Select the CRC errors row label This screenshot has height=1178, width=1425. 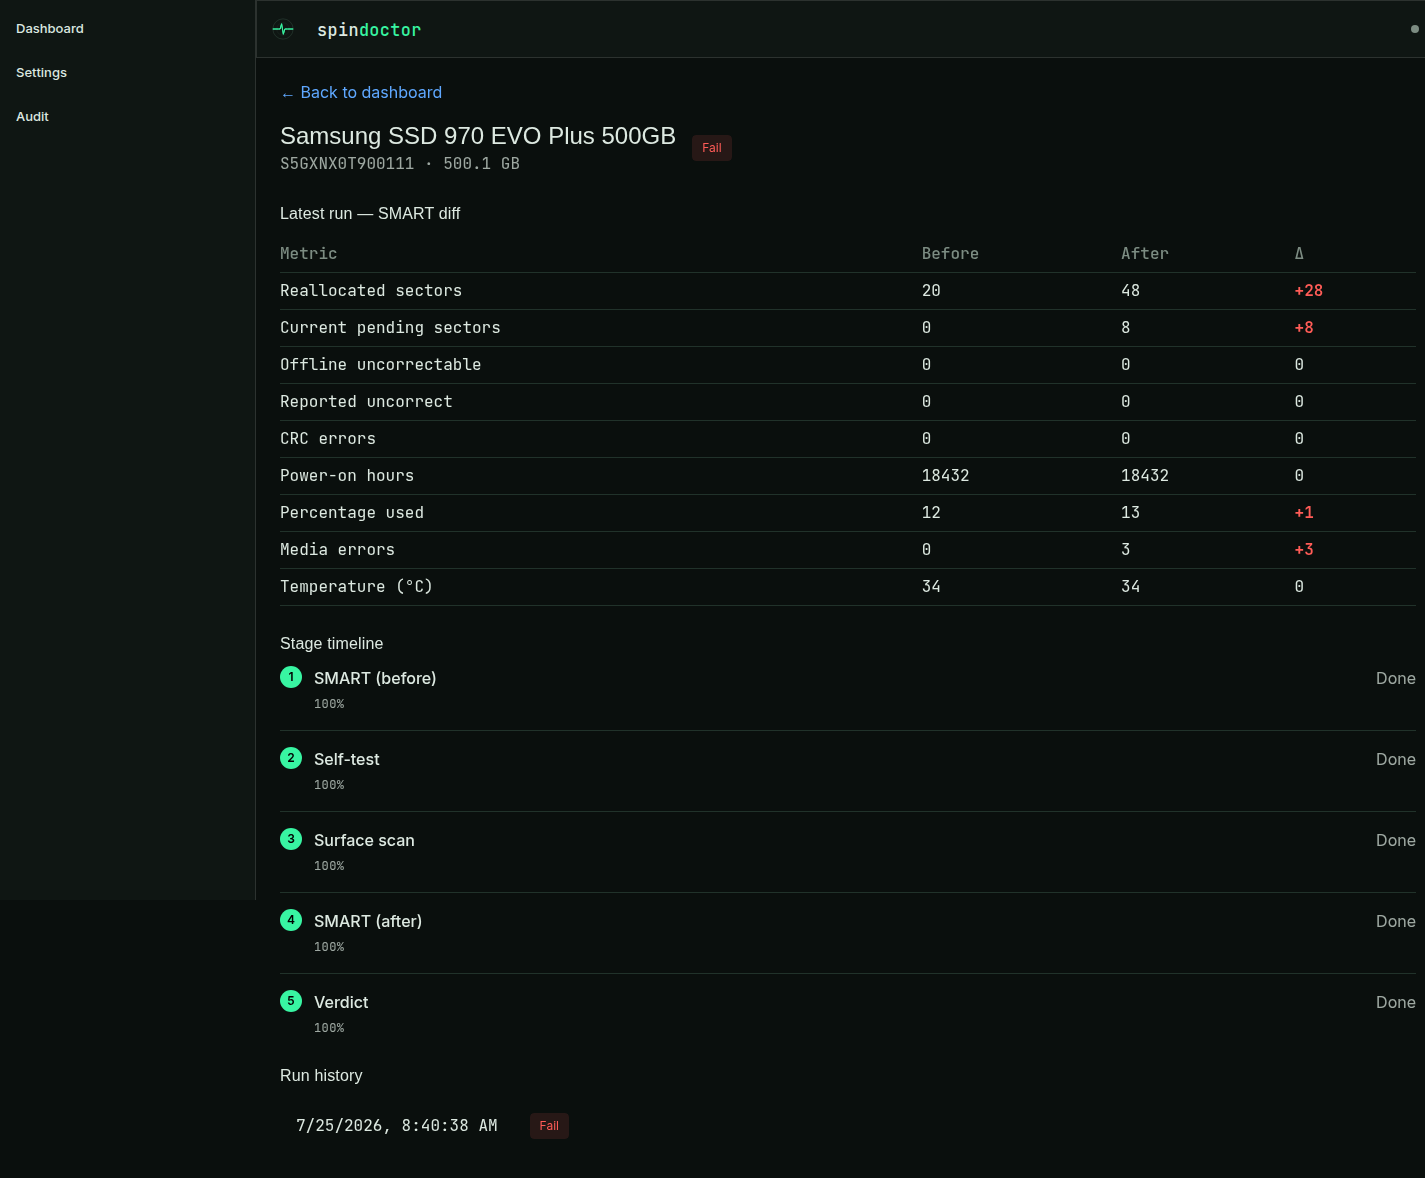pyautogui.click(x=328, y=439)
